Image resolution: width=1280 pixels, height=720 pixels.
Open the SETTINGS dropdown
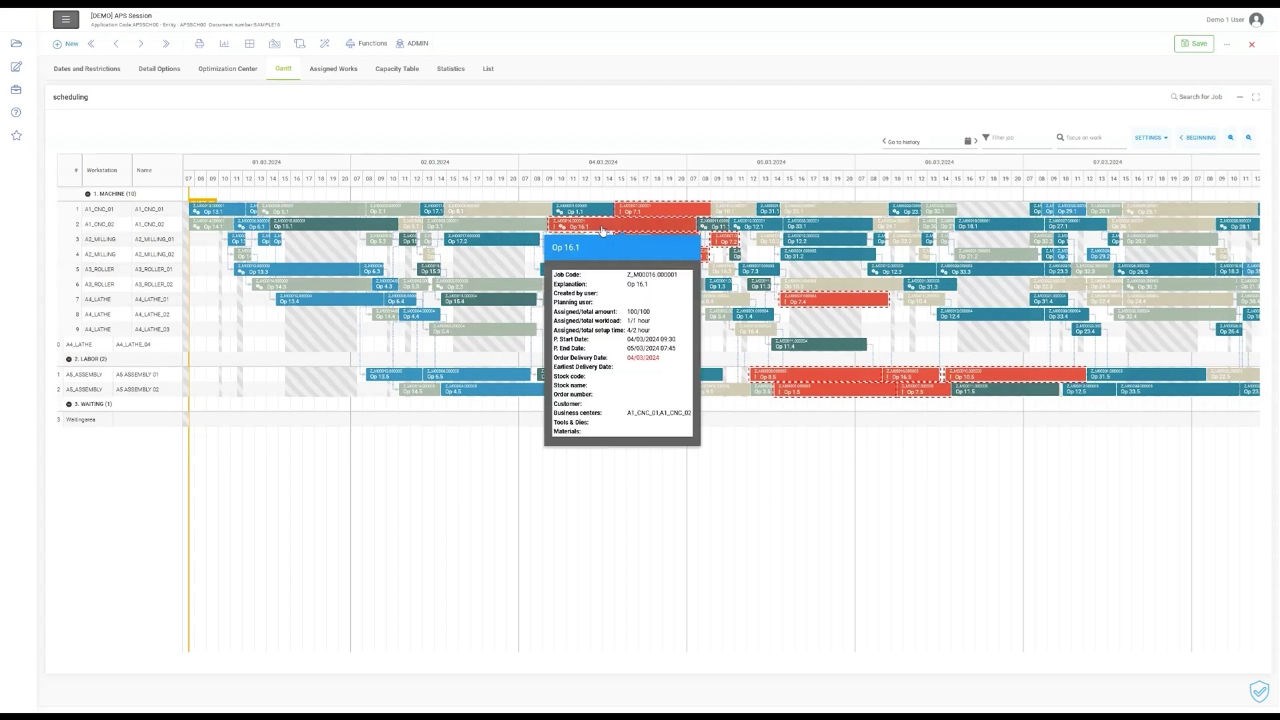1151,138
